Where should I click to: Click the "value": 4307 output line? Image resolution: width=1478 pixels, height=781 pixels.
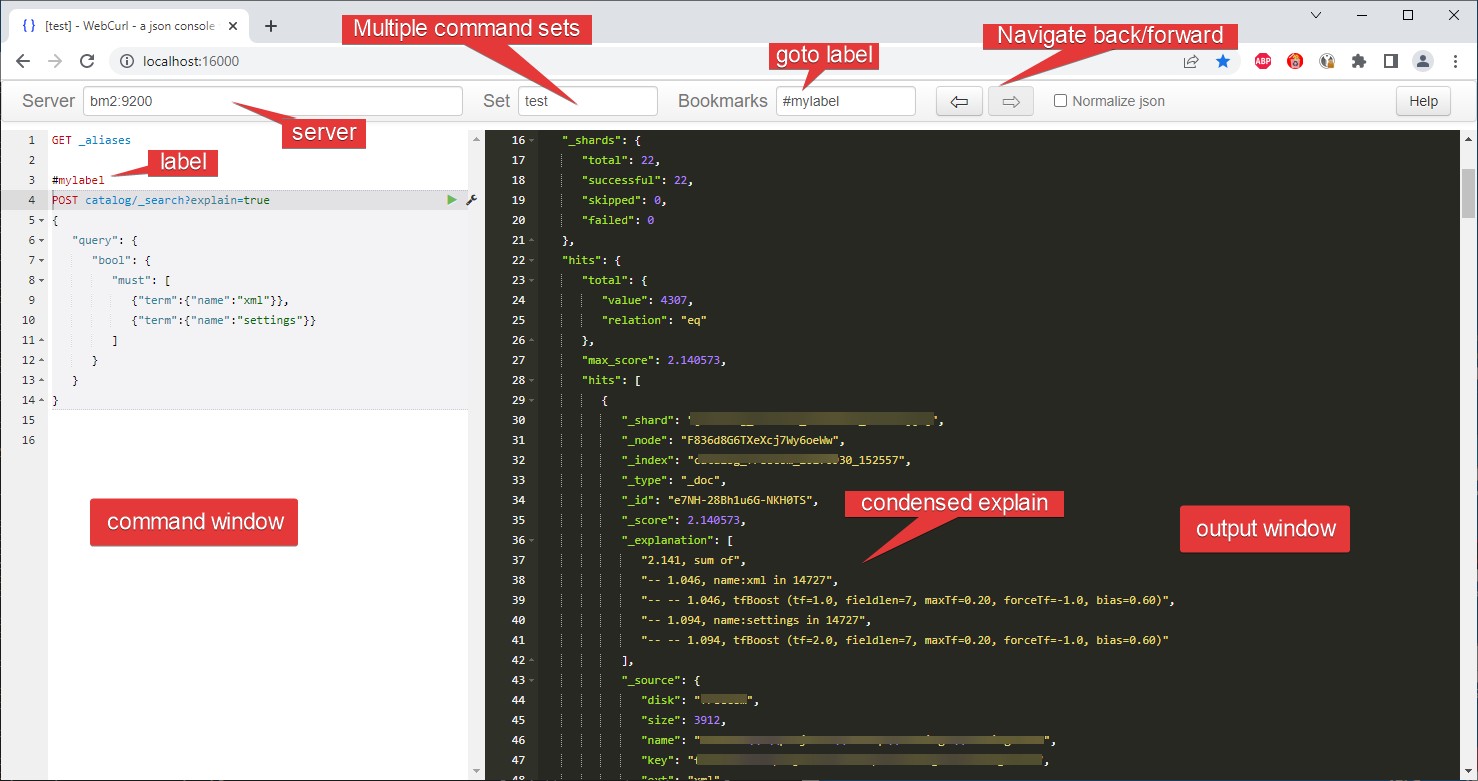point(647,300)
